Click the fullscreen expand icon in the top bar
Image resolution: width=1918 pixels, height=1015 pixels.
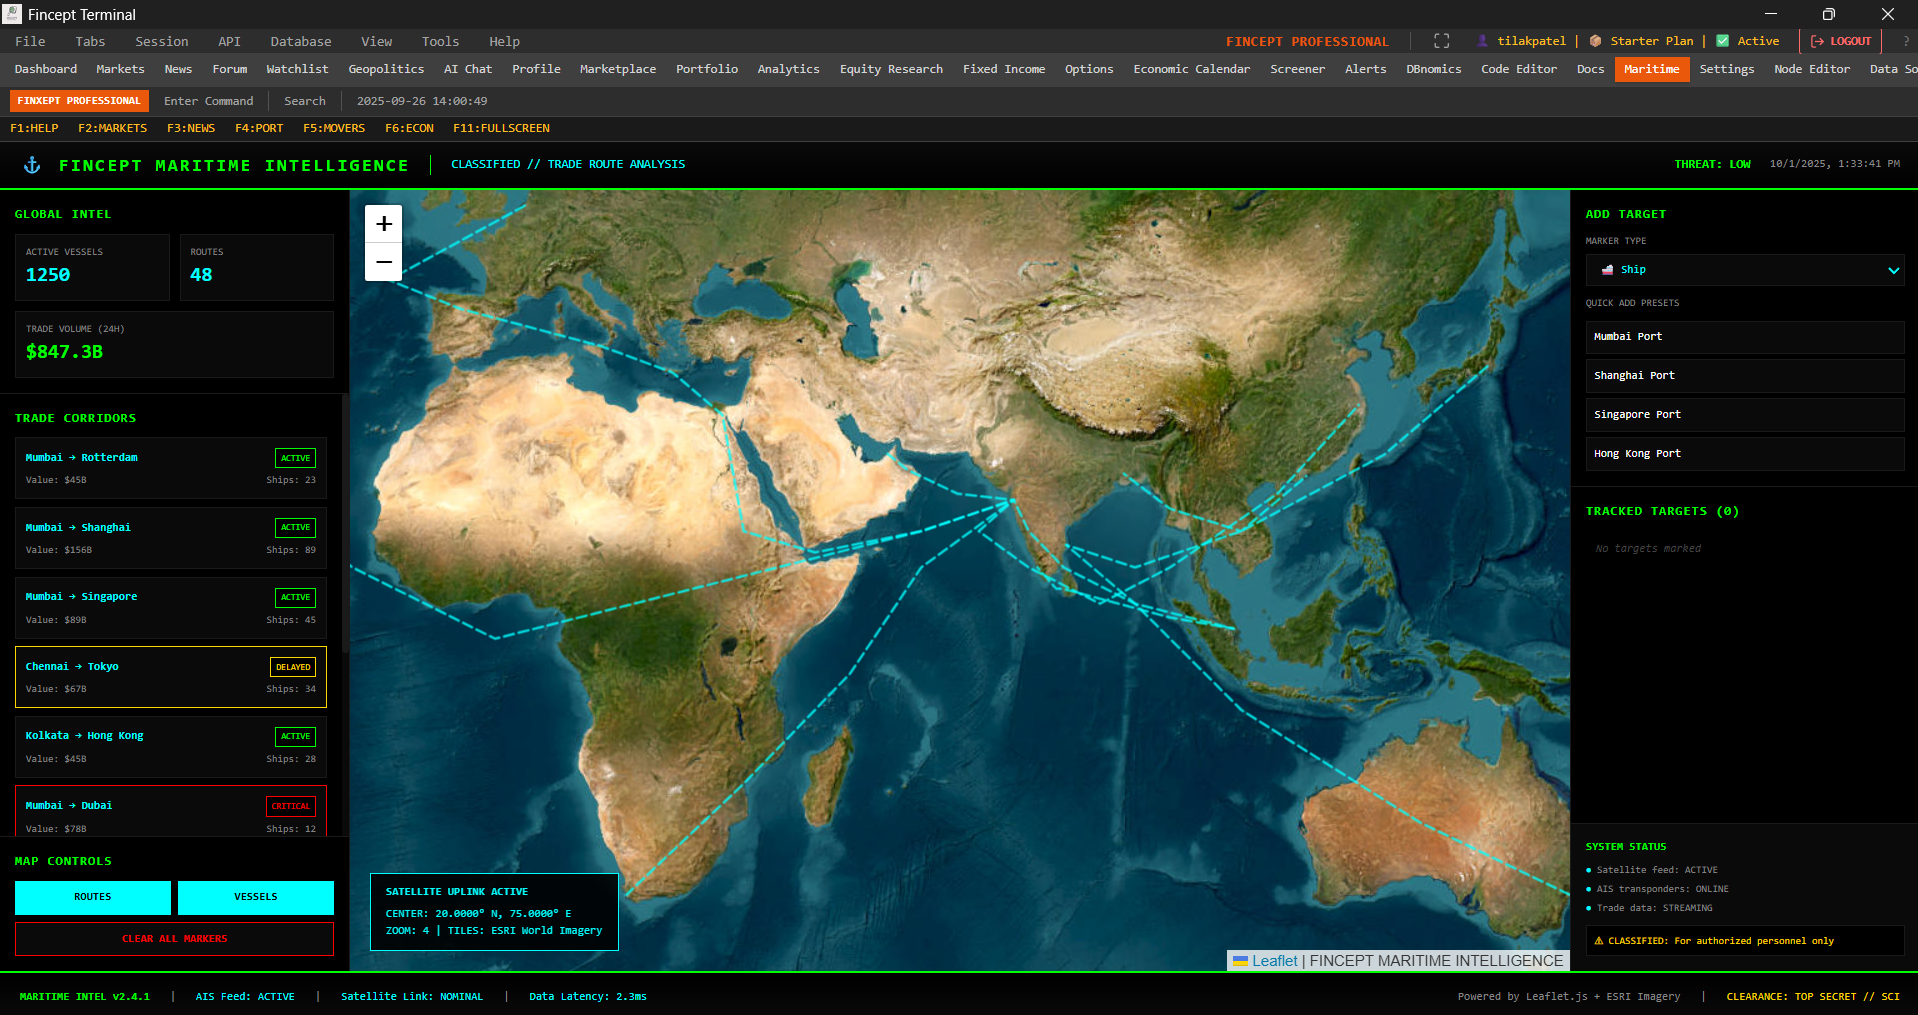[x=1441, y=41]
